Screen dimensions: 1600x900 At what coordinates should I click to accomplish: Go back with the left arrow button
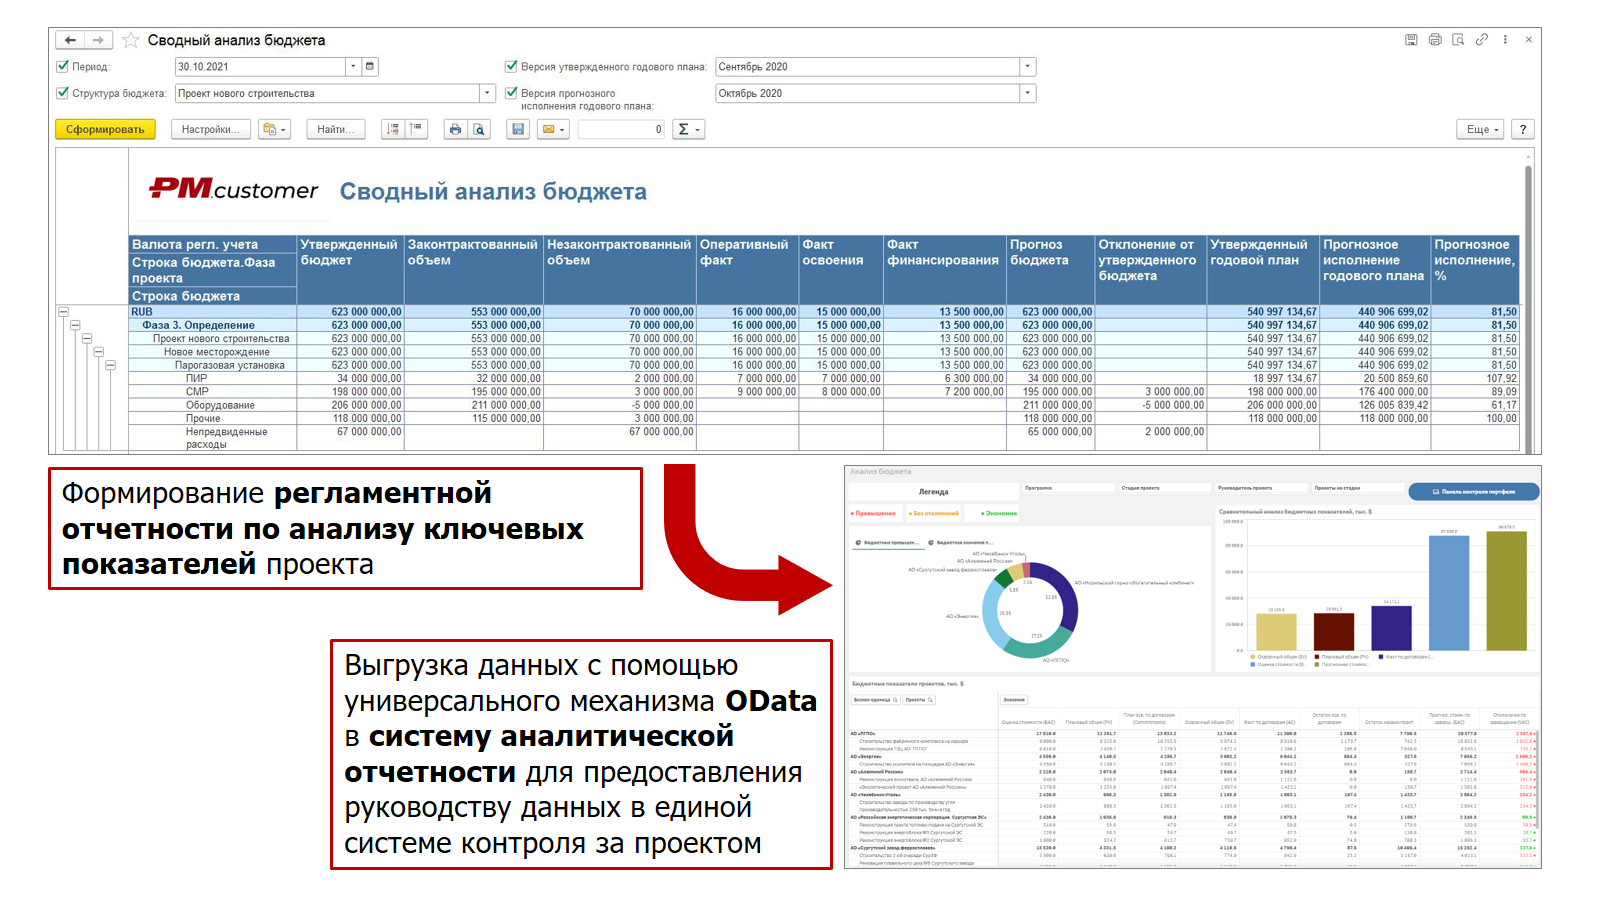click(x=69, y=40)
